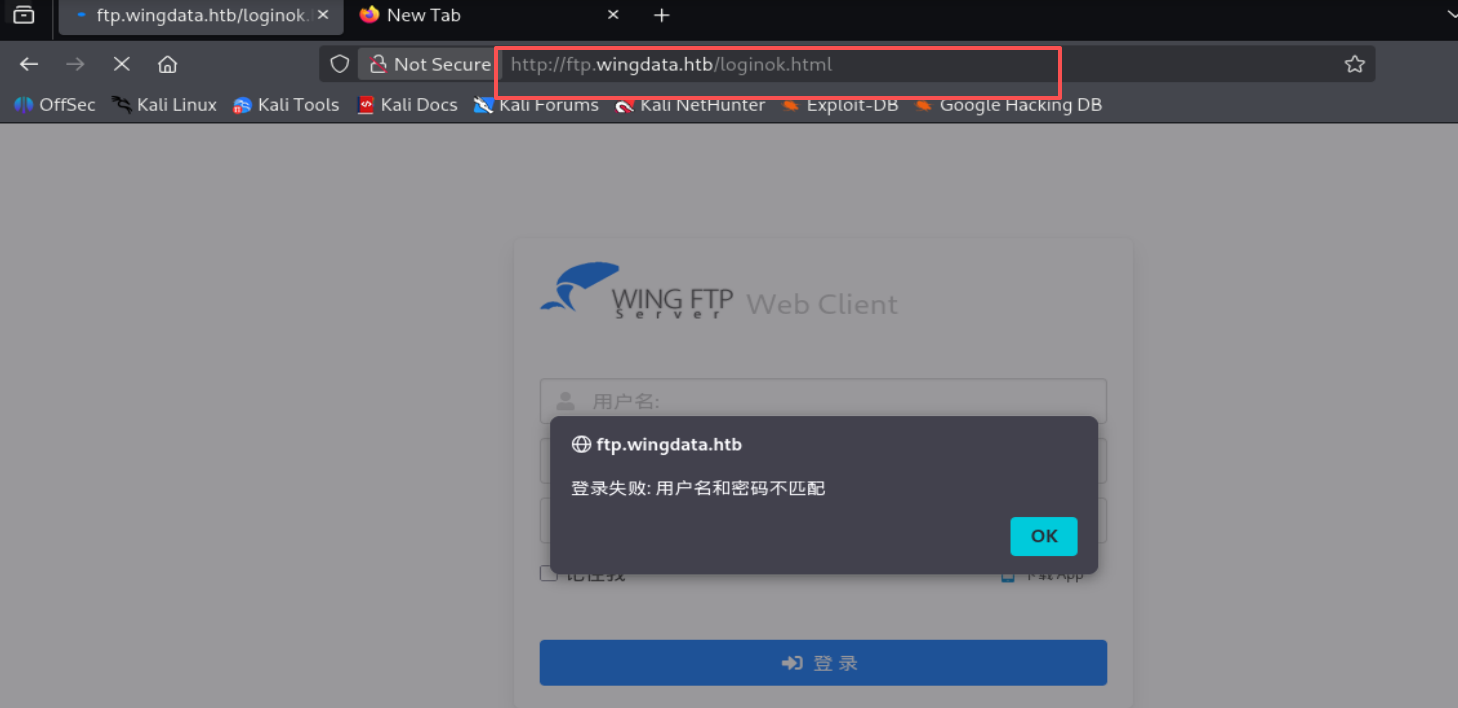The height and width of the screenshot is (708, 1458).
Task: Click the Wing FTP Server logo
Action: [x=637, y=291]
